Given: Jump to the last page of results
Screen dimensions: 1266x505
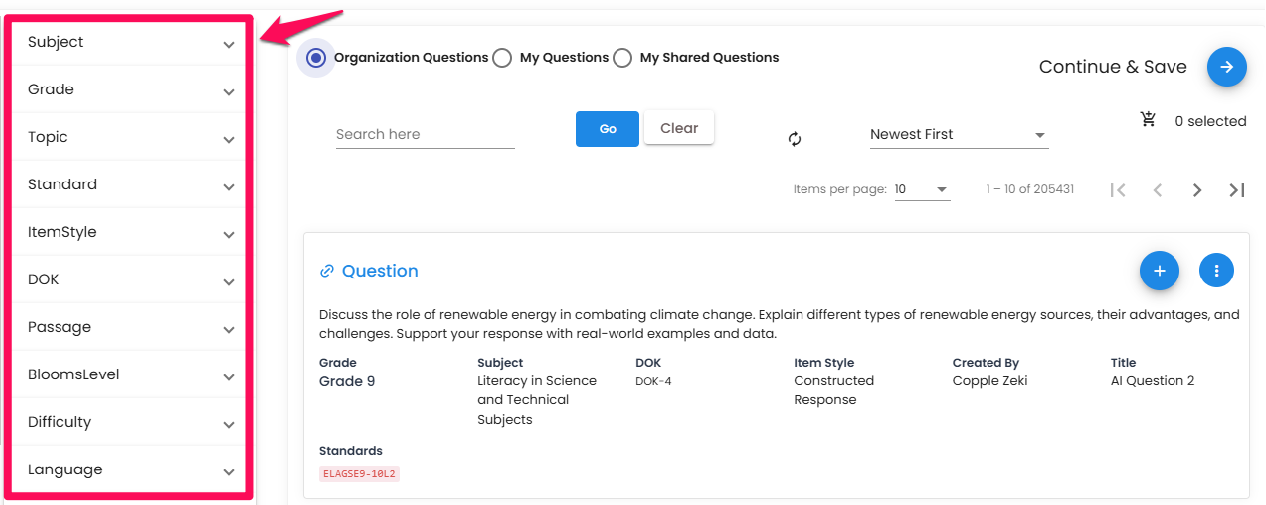Looking at the screenshot, I should point(1237,190).
